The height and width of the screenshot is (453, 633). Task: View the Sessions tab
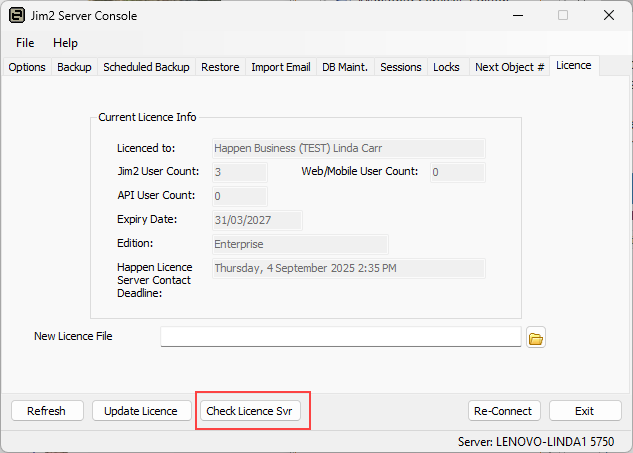tap(401, 67)
